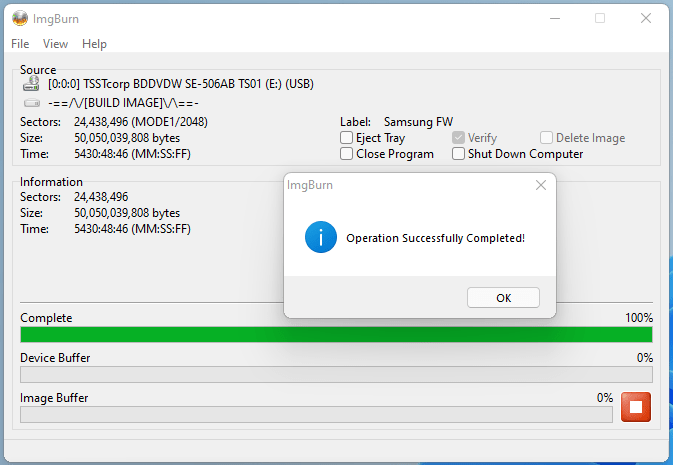Viewport: 673px width, 465px height.
Task: Click the Device Buffer bar
Action: point(336,374)
